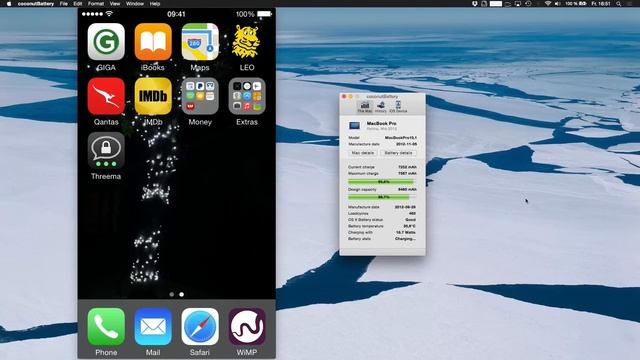Open the WiMP music app
This screenshot has width=640, height=360.
click(247, 327)
